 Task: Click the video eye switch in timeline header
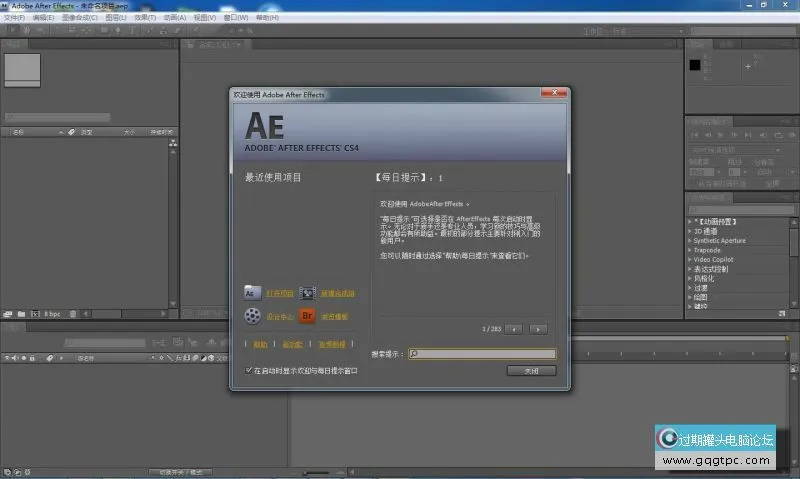tap(7, 358)
